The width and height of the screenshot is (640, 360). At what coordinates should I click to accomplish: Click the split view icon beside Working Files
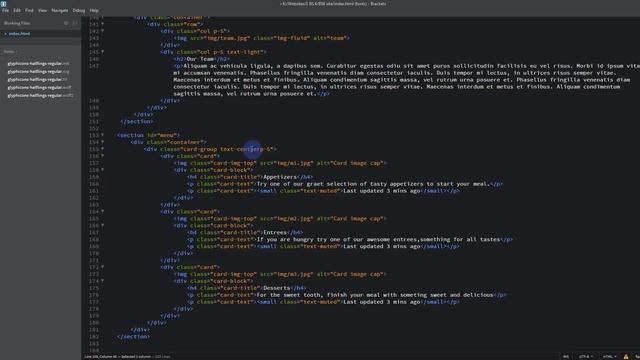click(x=75, y=23)
